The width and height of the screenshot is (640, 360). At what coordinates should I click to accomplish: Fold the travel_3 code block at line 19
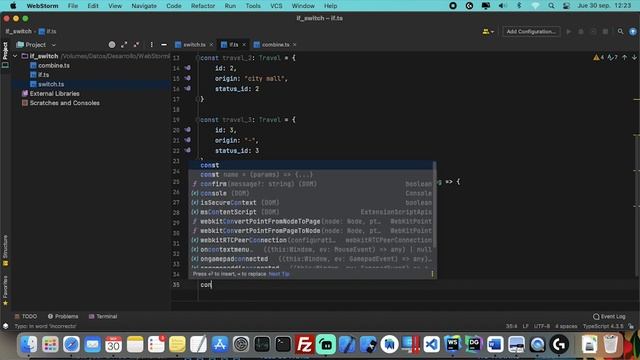click(198, 120)
